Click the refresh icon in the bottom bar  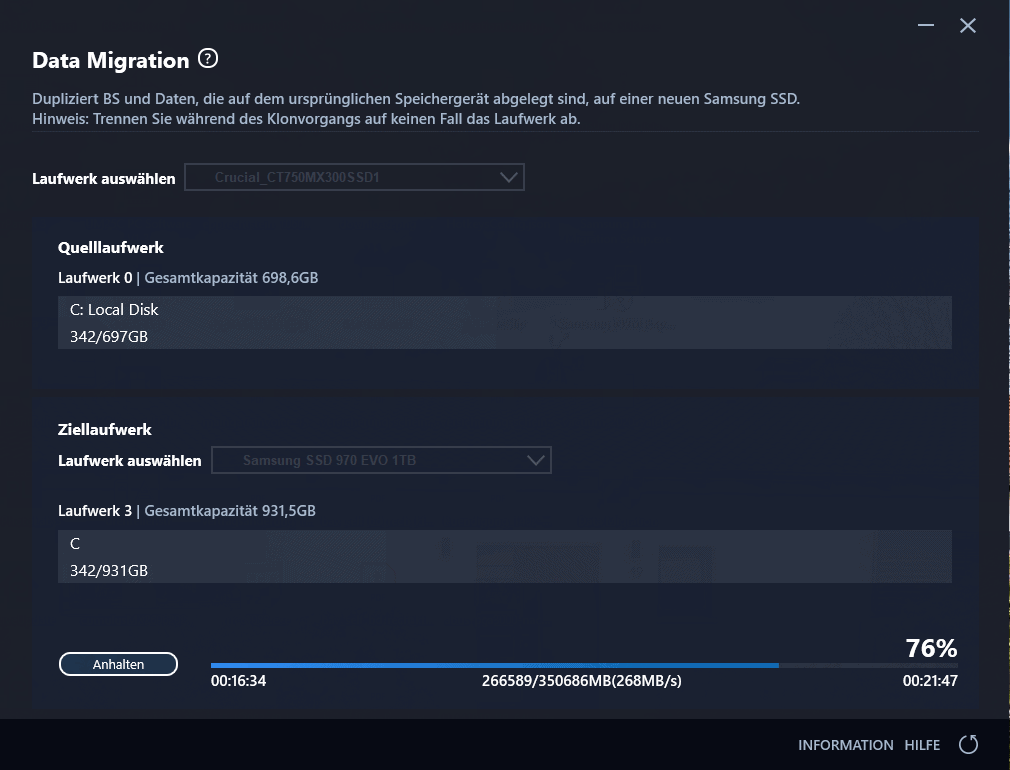click(968, 744)
